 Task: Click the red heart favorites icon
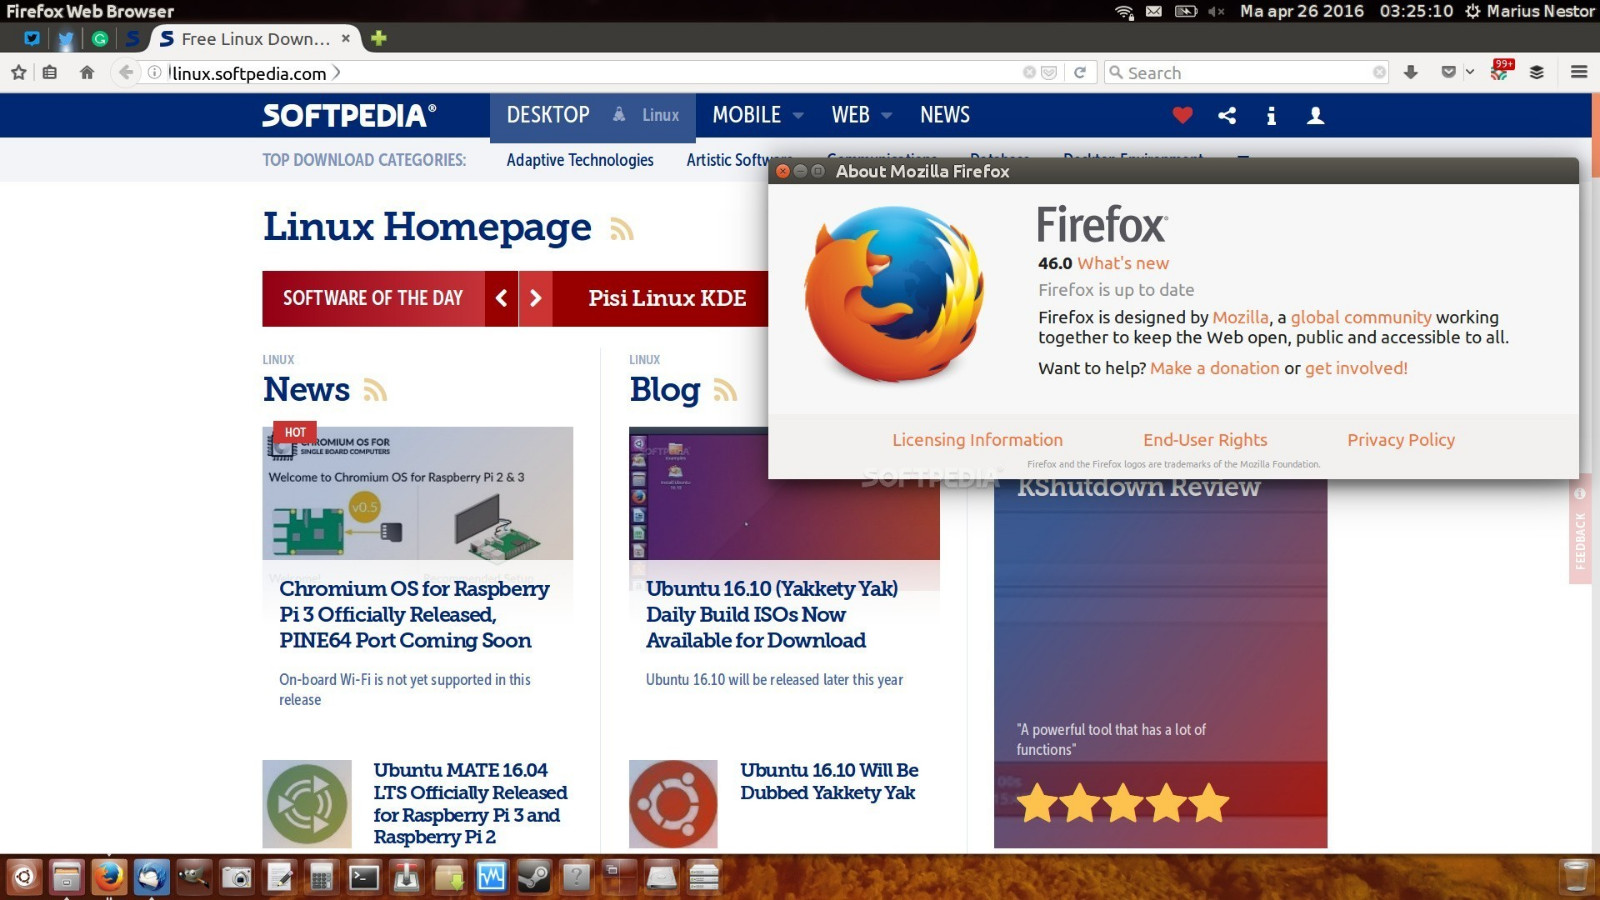click(x=1182, y=115)
